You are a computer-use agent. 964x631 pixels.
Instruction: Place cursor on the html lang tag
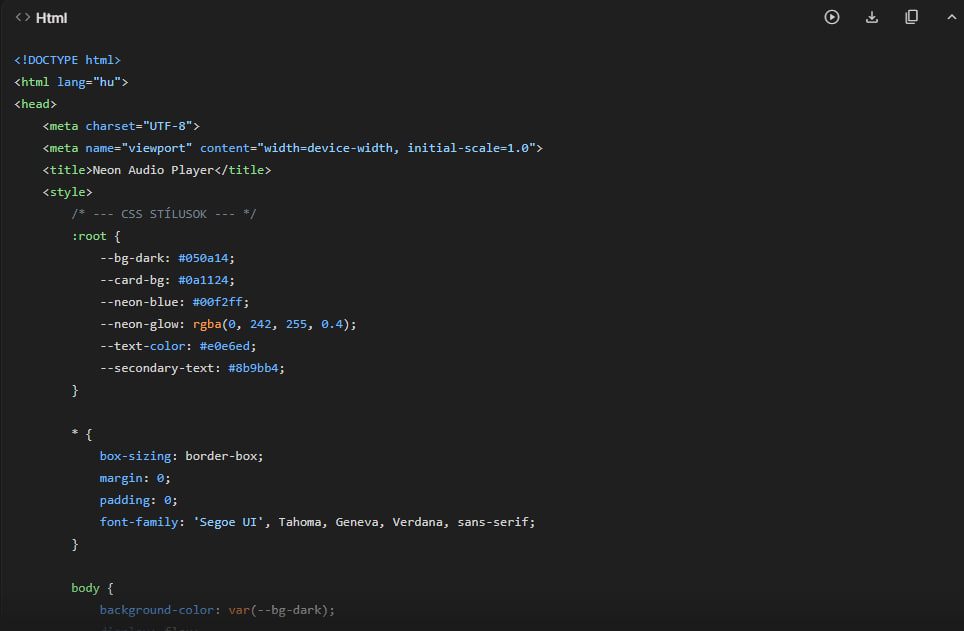click(x=71, y=82)
